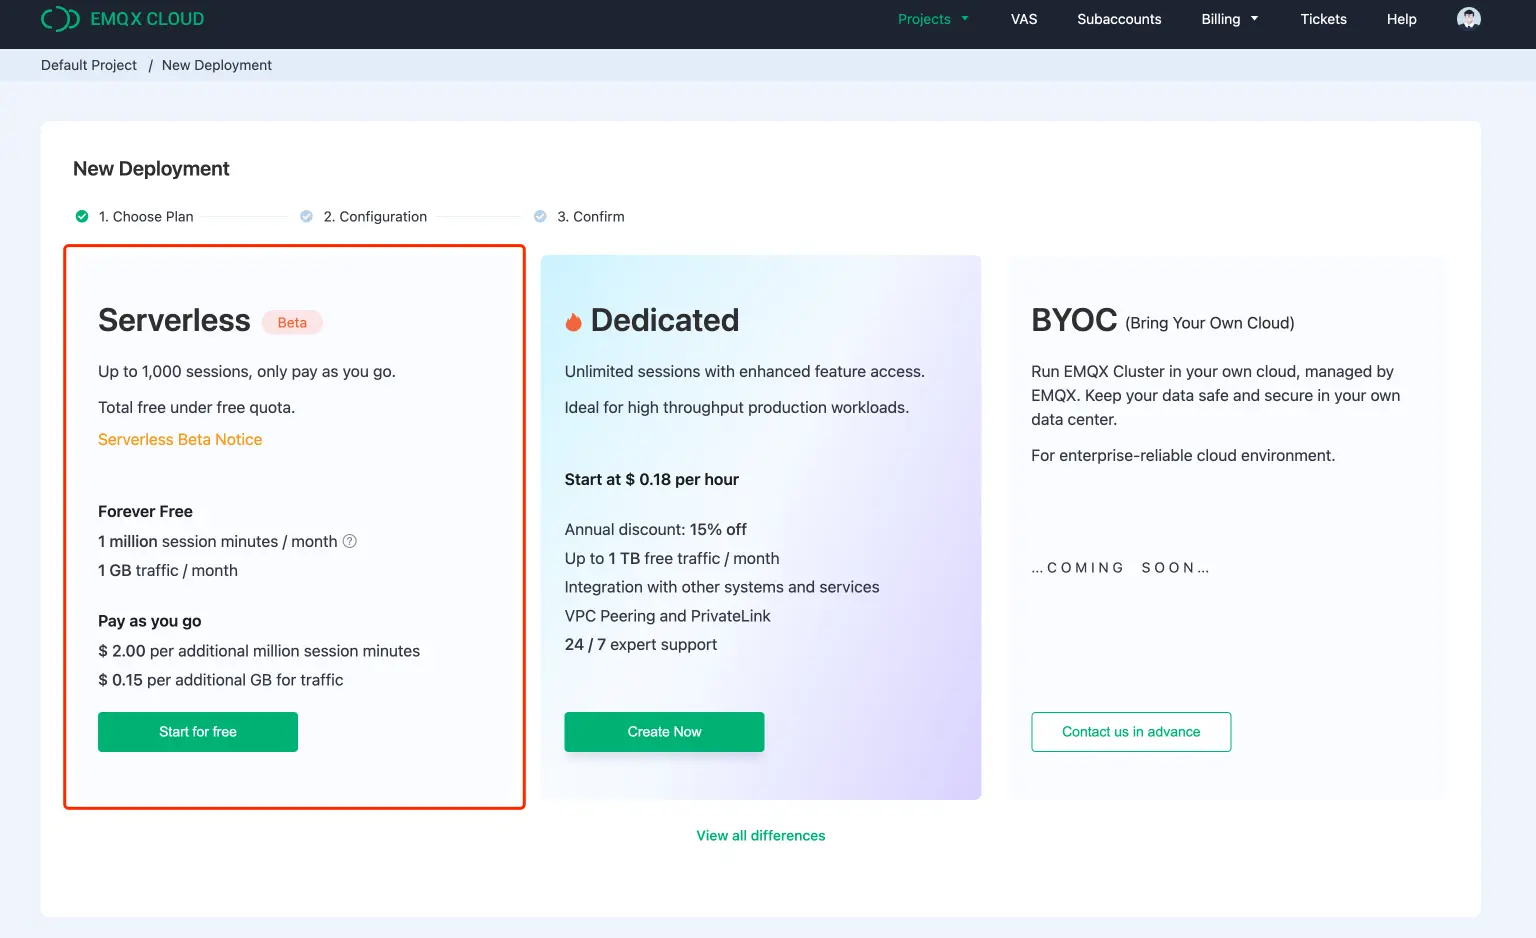This screenshot has height=938, width=1536.
Task: Open the Serverless Beta Notice link
Action: click(180, 439)
